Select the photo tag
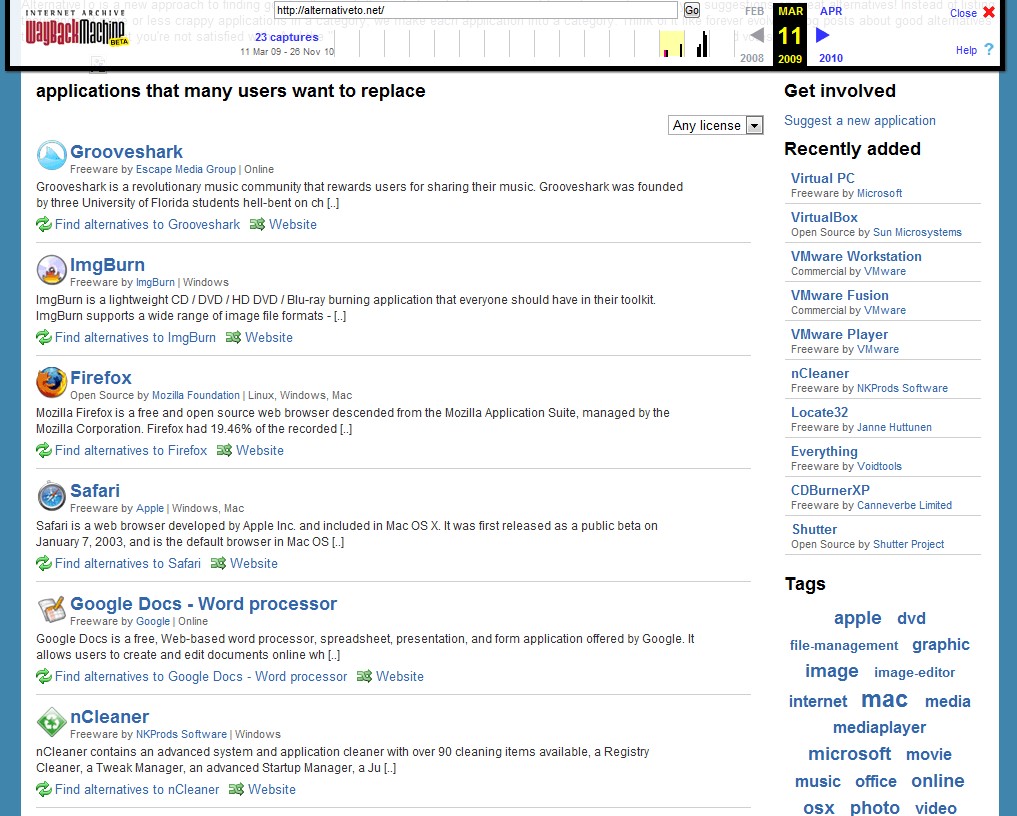The width and height of the screenshot is (1017, 816). [x=875, y=808]
